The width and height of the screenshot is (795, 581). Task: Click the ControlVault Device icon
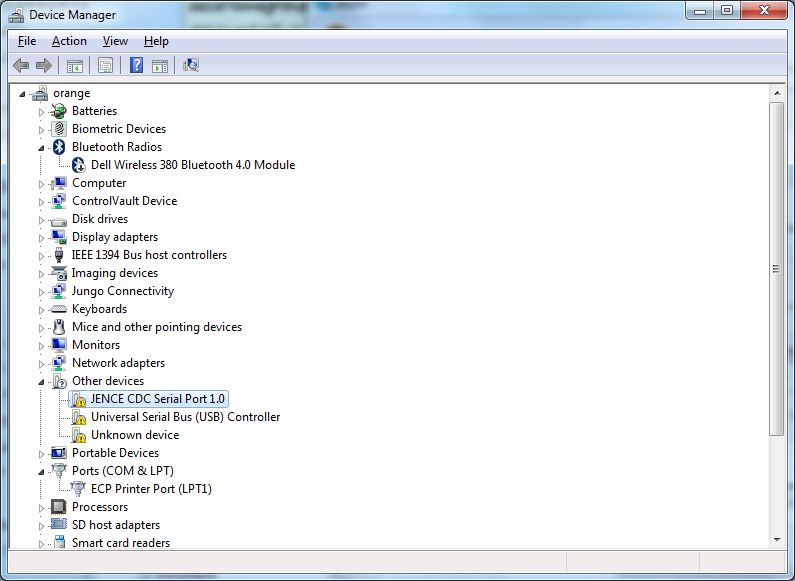[x=59, y=201]
